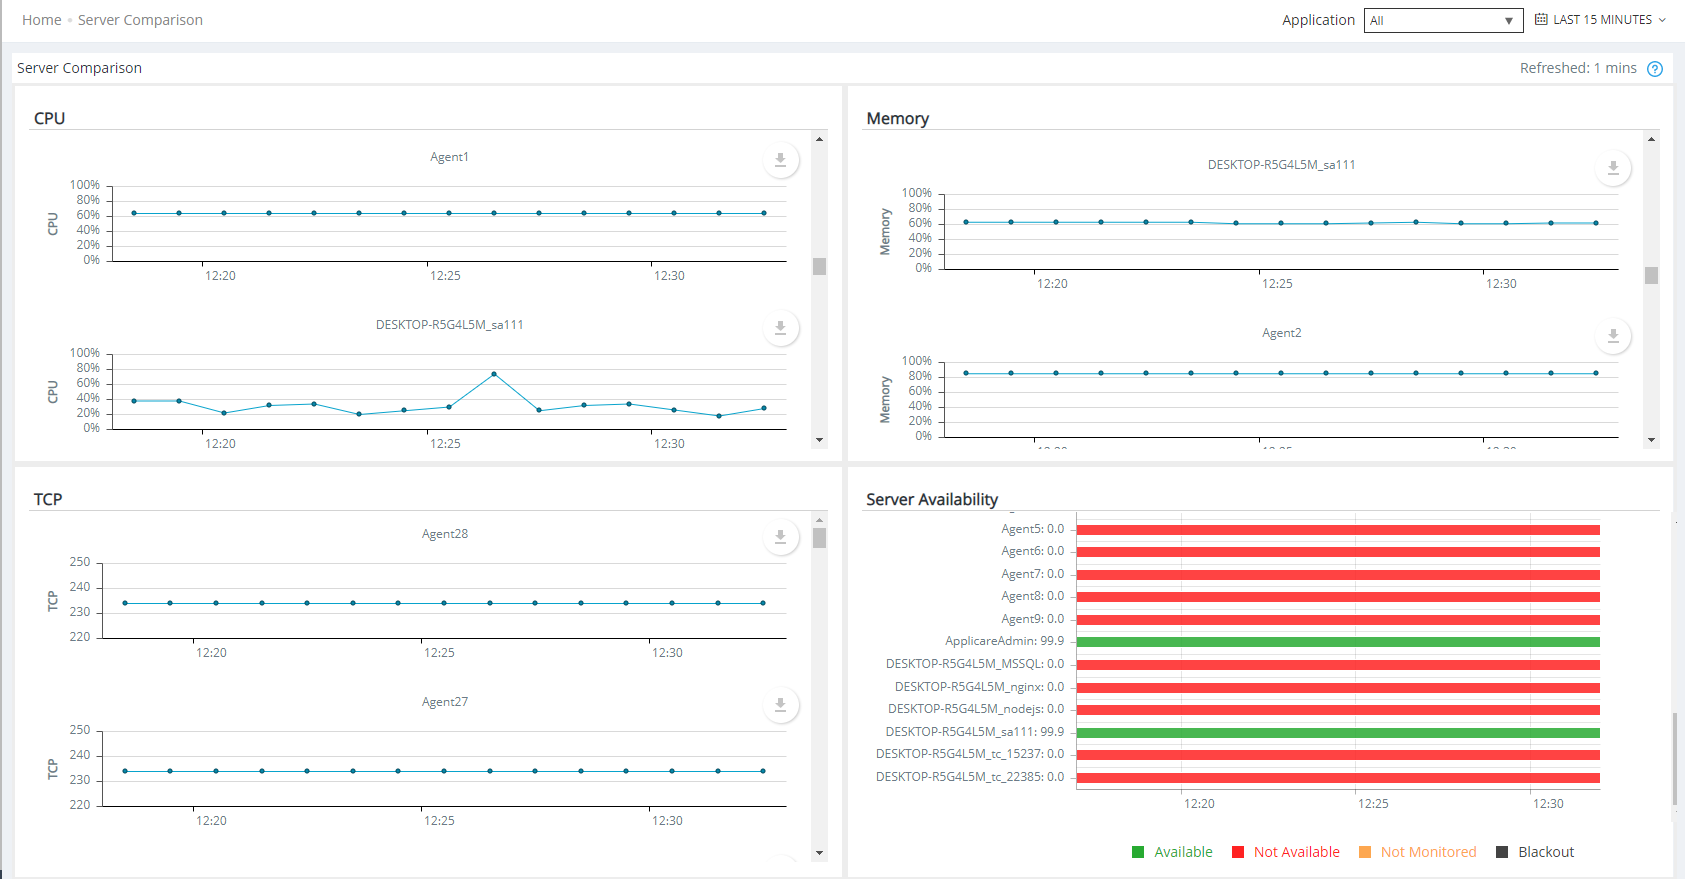1685x879 pixels.
Task: Click the Blackout legend color swatch
Action: click(1502, 852)
